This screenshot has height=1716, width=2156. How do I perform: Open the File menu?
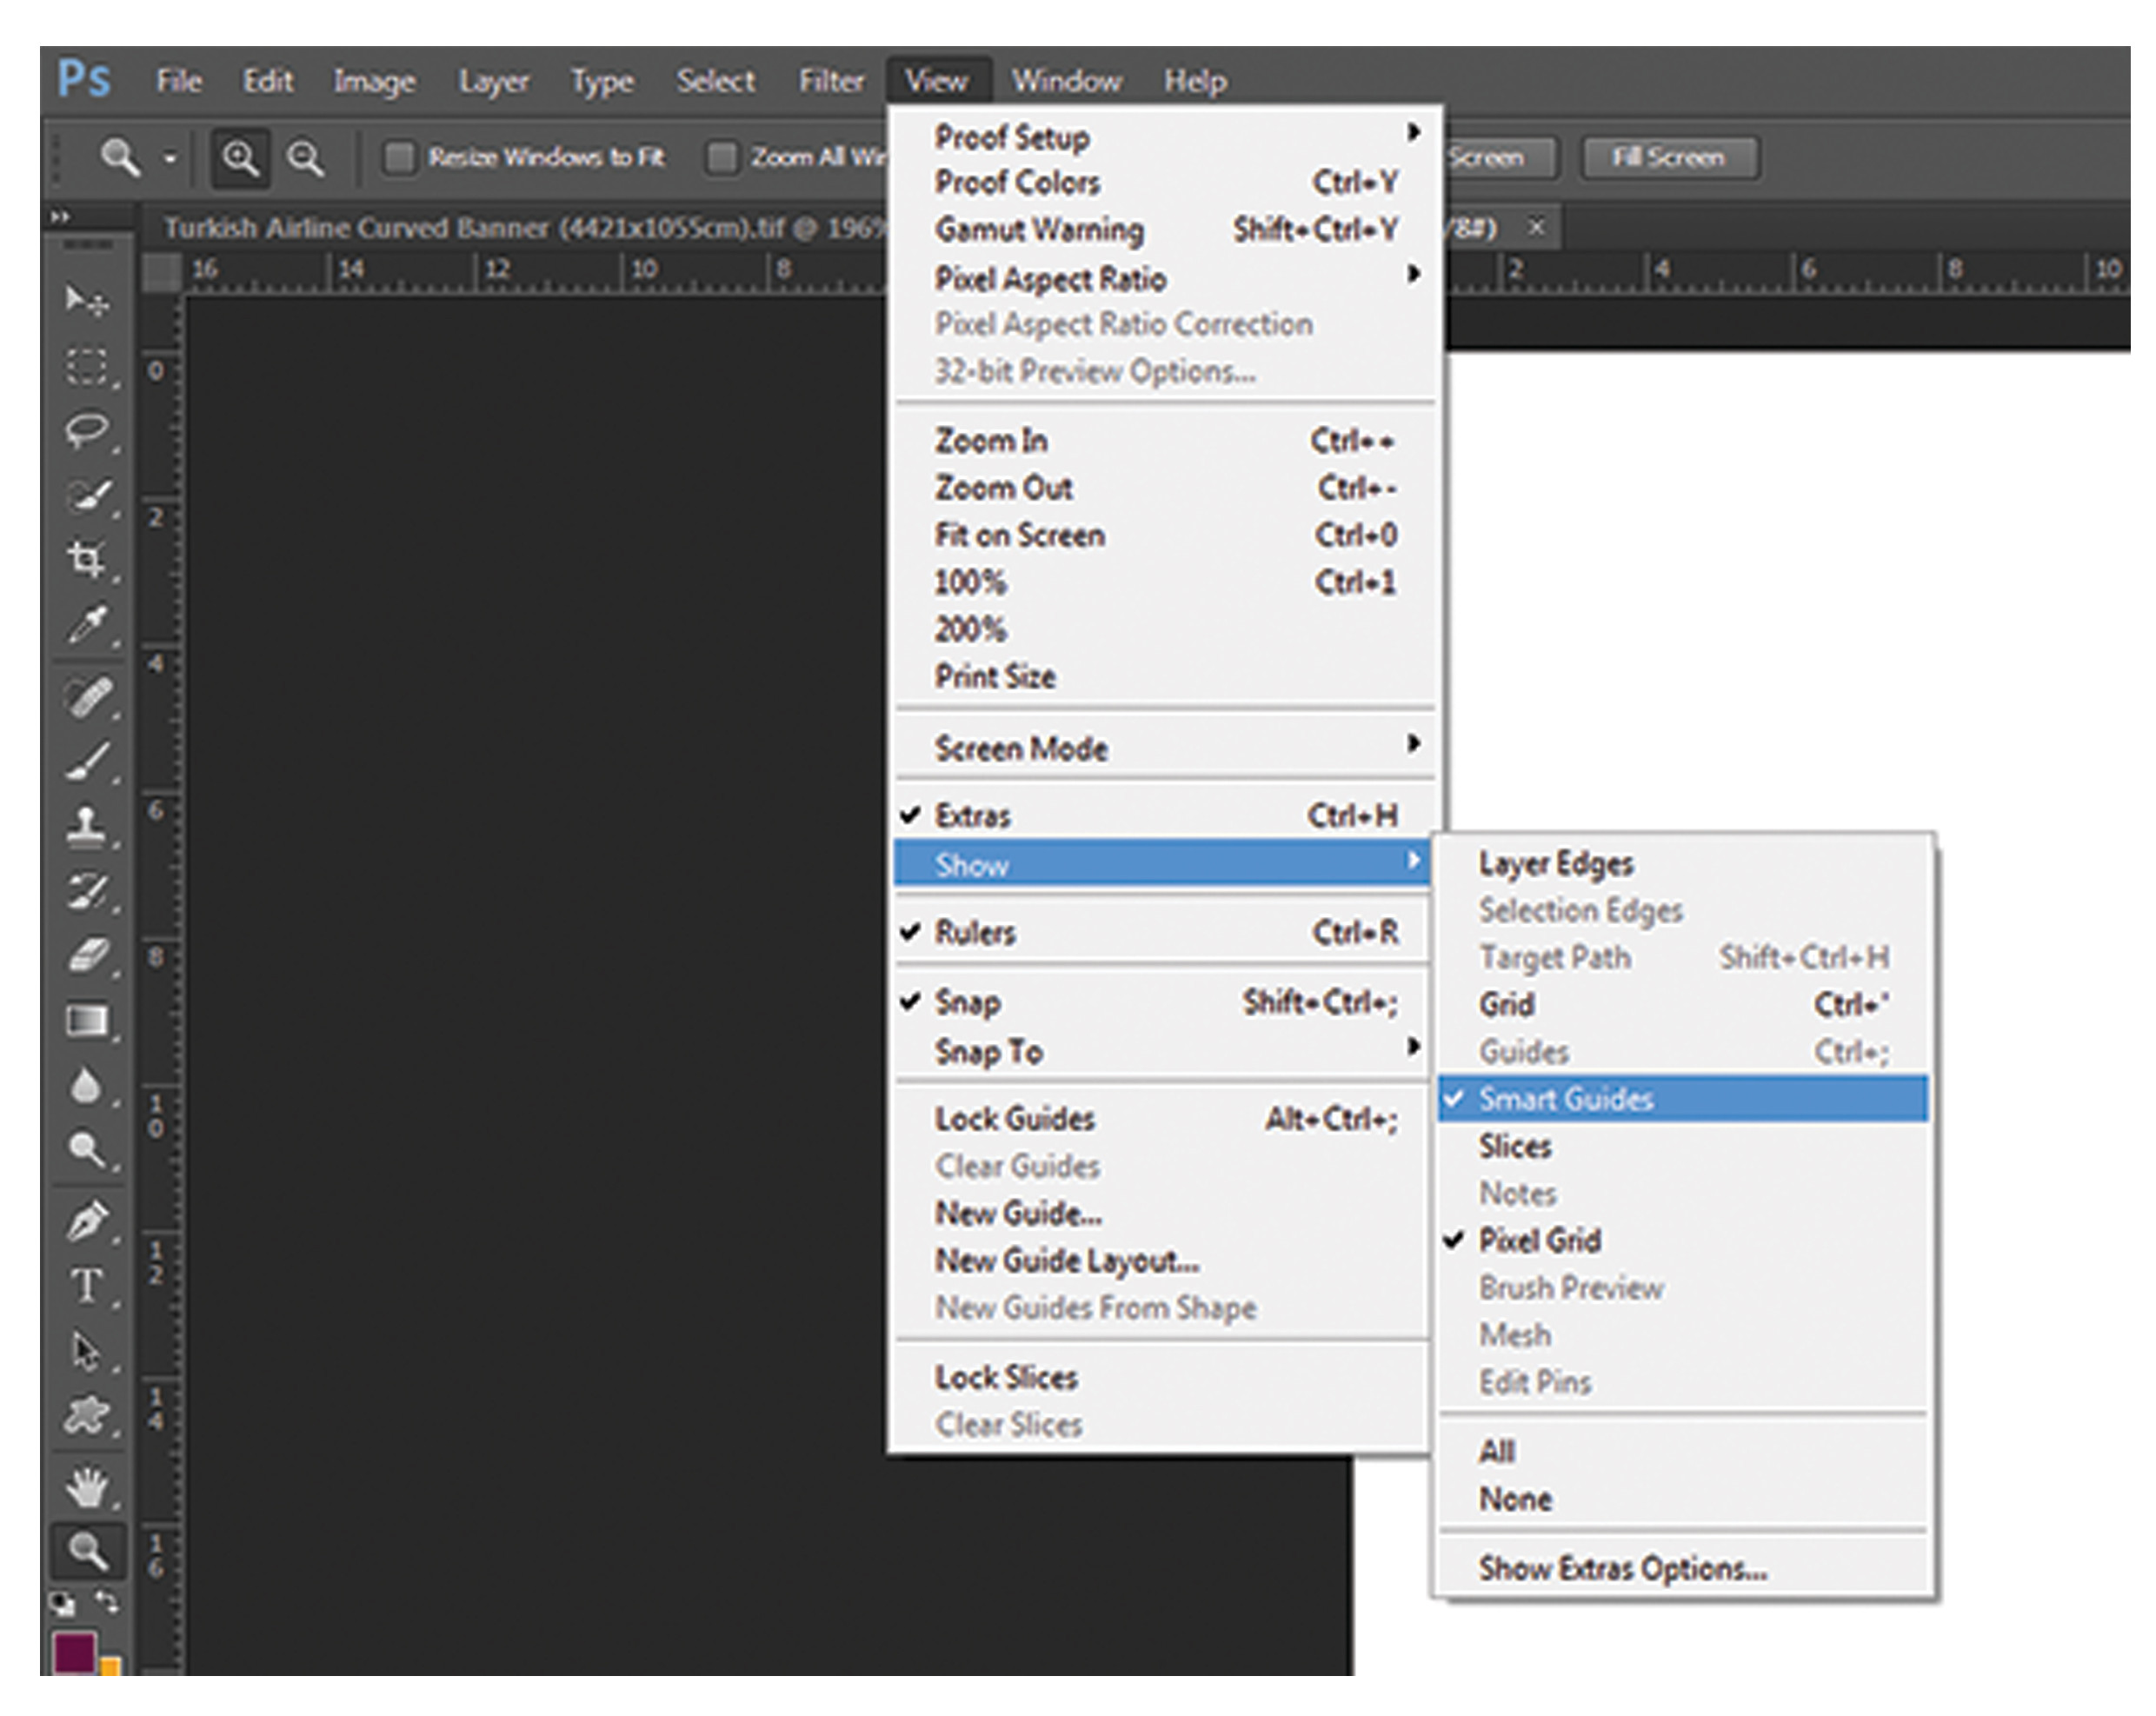point(179,81)
